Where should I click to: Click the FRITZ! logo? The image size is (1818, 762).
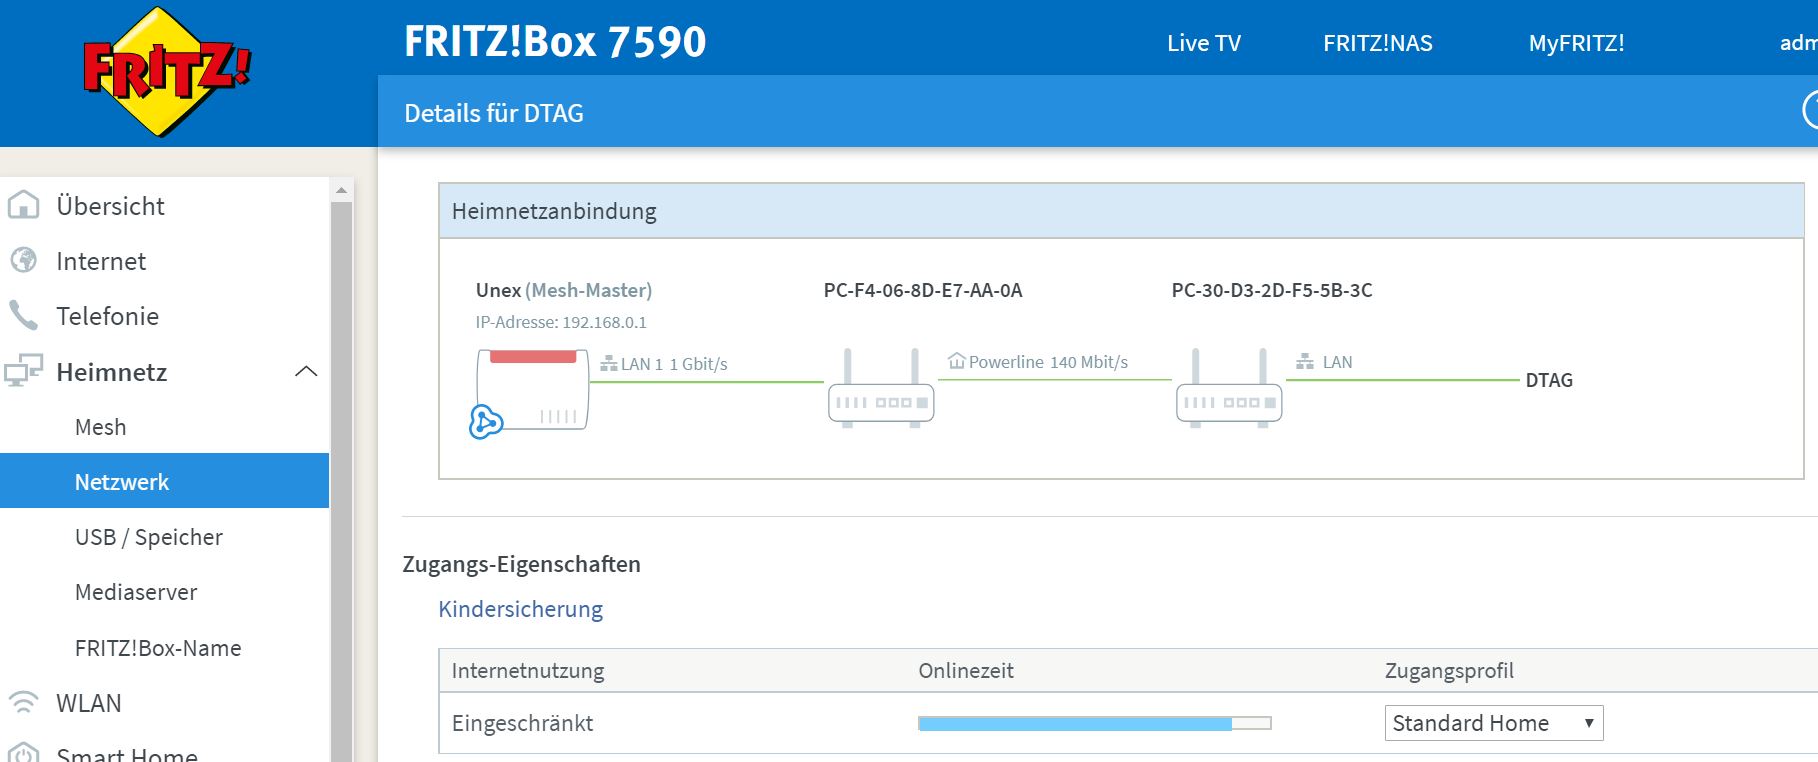pos(167,71)
